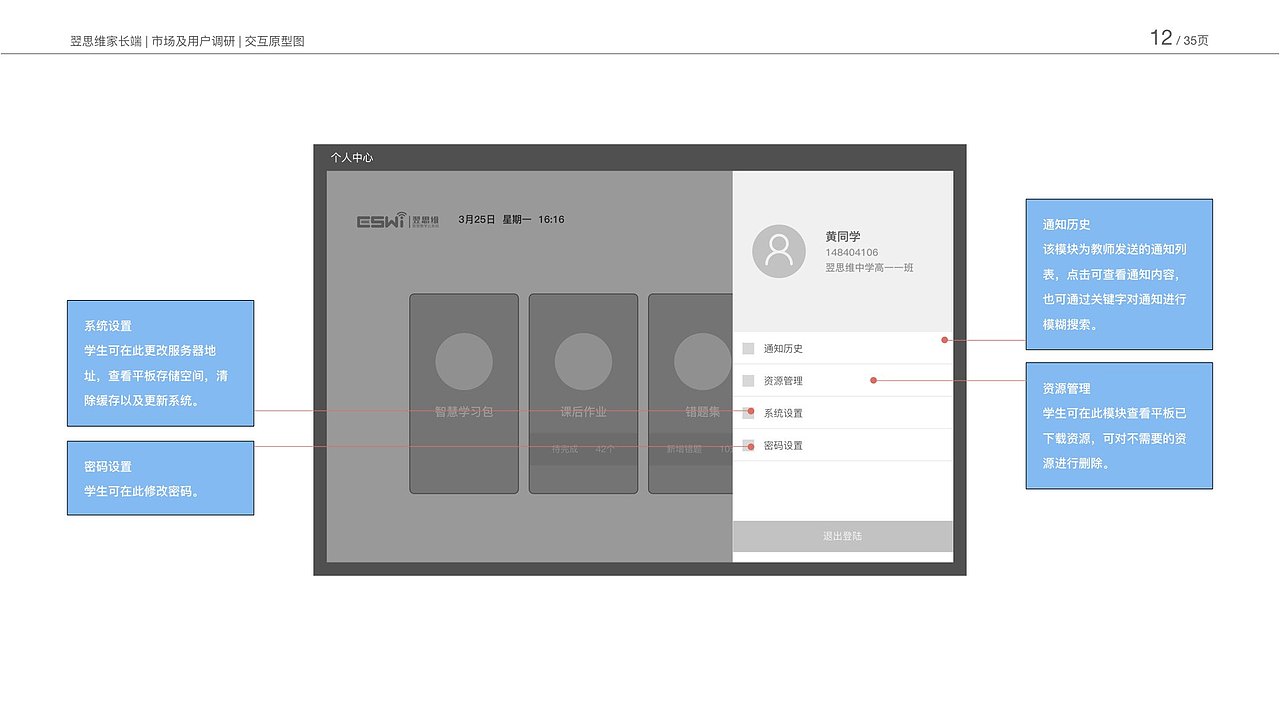This screenshot has height=720, width=1280.
Task: Open the 课后作业 card
Action: click(x=583, y=393)
